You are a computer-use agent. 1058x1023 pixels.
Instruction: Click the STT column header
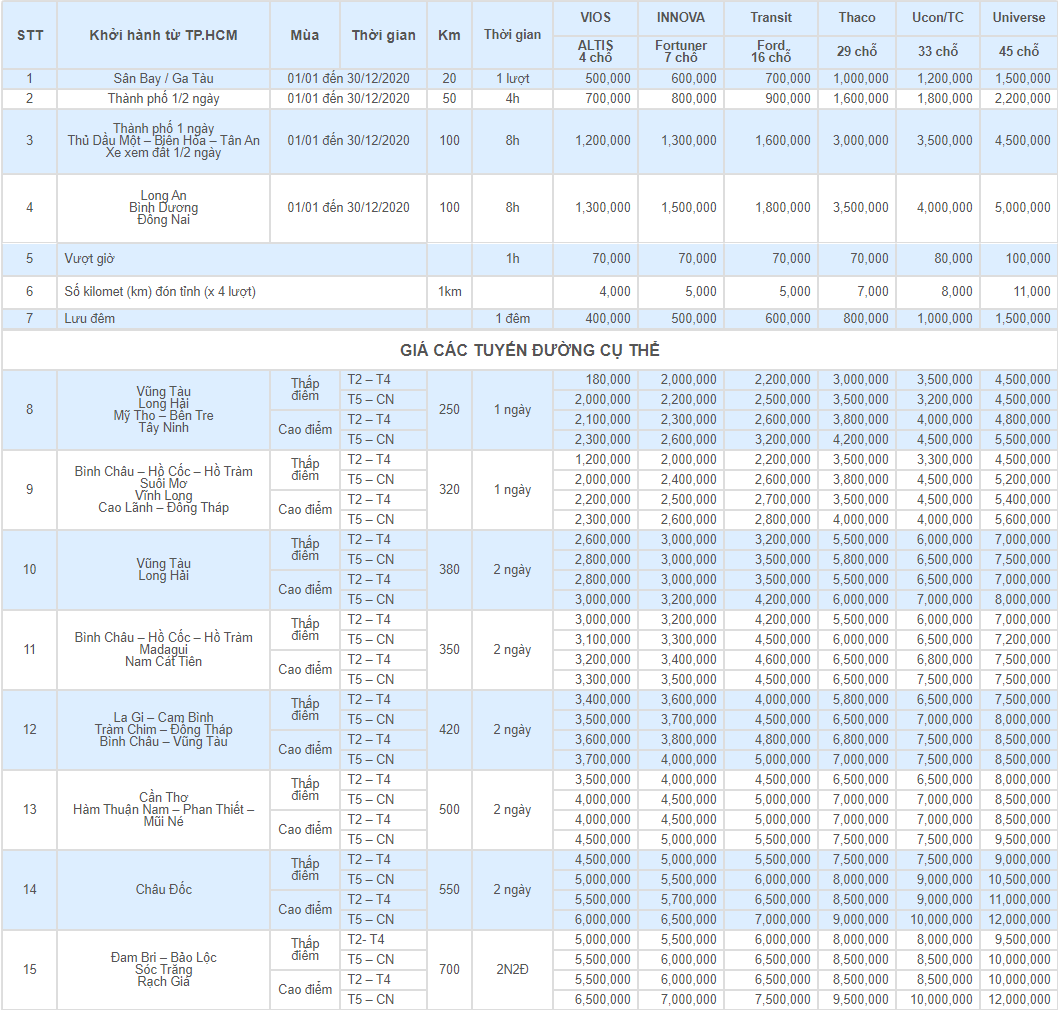29,35
